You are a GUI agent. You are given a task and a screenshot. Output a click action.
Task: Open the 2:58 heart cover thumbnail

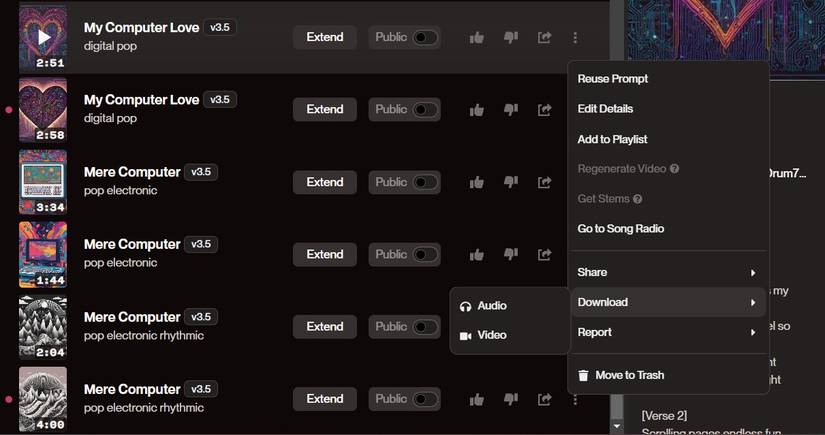pyautogui.click(x=43, y=110)
